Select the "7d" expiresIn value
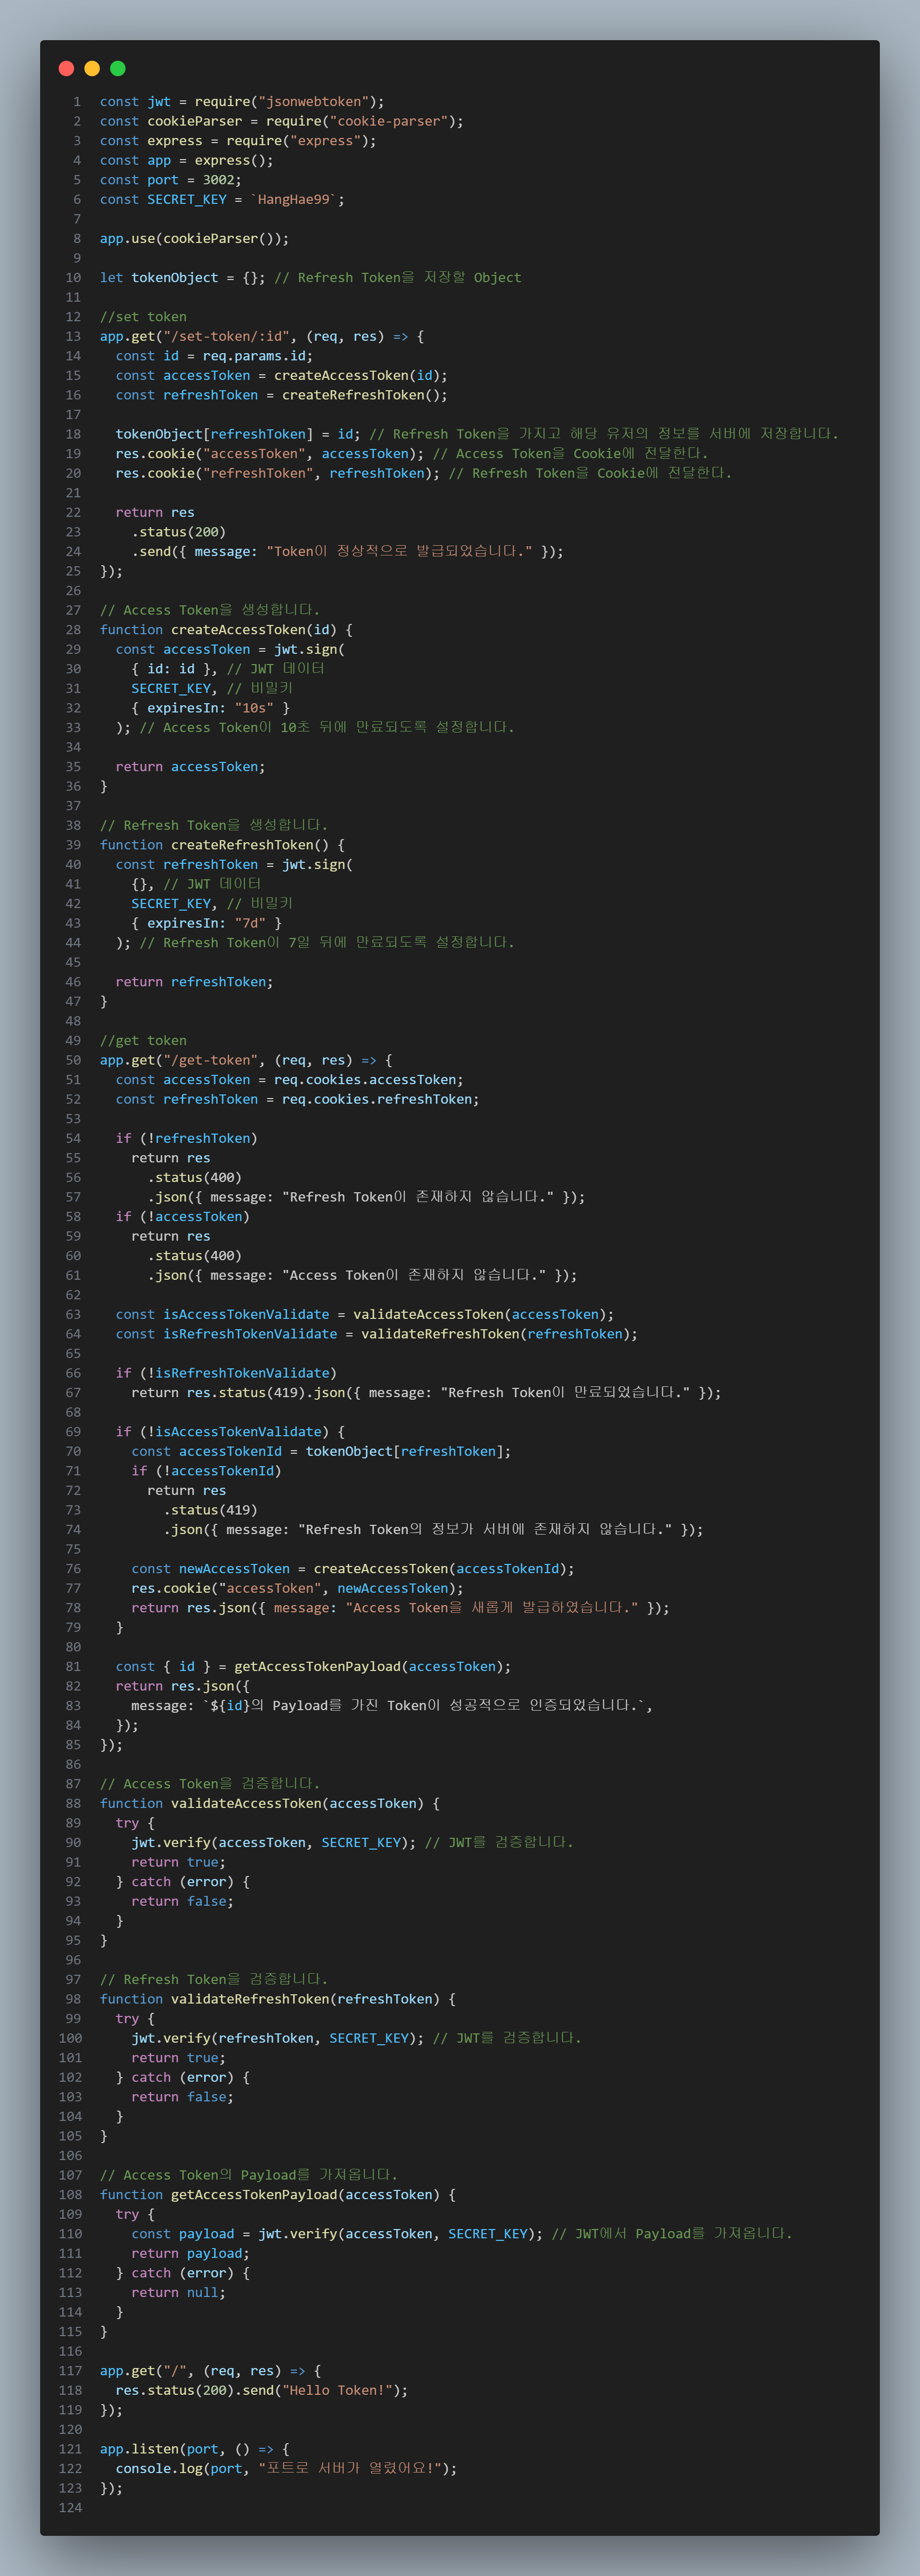This screenshot has width=920, height=2576. click(250, 923)
